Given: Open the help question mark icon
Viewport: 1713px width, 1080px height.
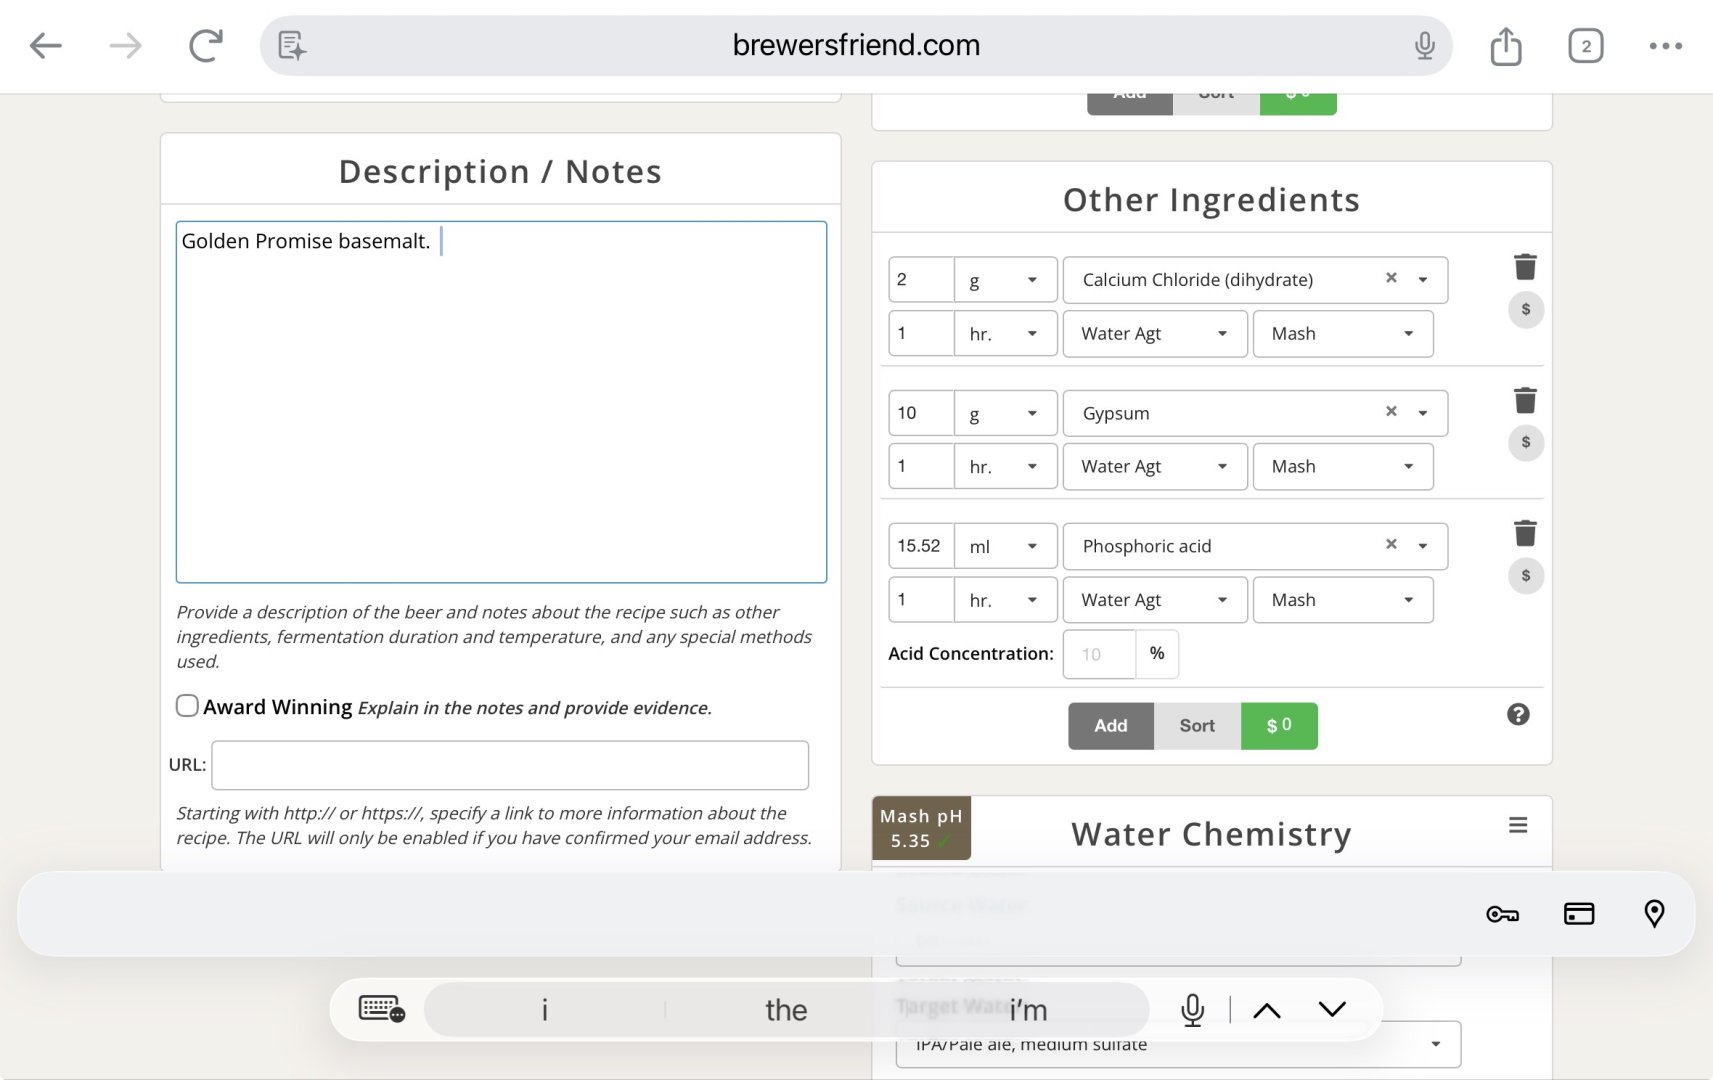Looking at the screenshot, I should coord(1518,714).
